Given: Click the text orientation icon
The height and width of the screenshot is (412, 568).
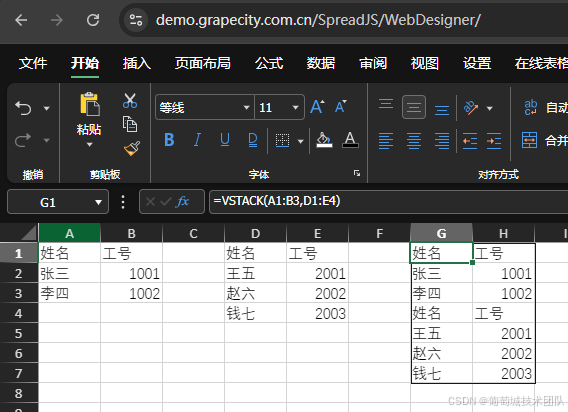Looking at the screenshot, I should pos(471,108).
